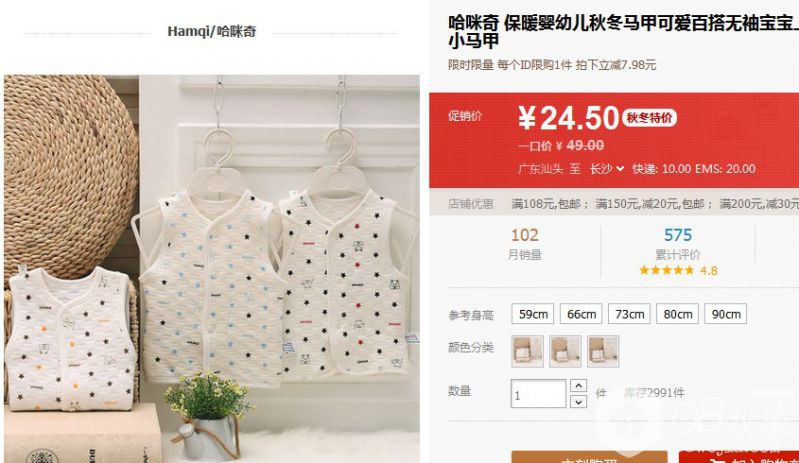Screen dimensions: 799x463
Task: Select the 66cm height option
Action: point(581,314)
